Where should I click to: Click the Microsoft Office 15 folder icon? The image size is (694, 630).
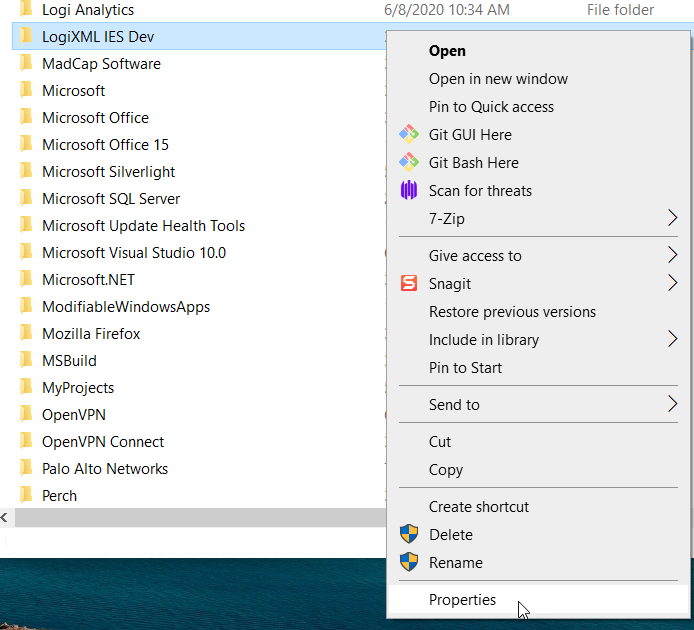coord(27,144)
